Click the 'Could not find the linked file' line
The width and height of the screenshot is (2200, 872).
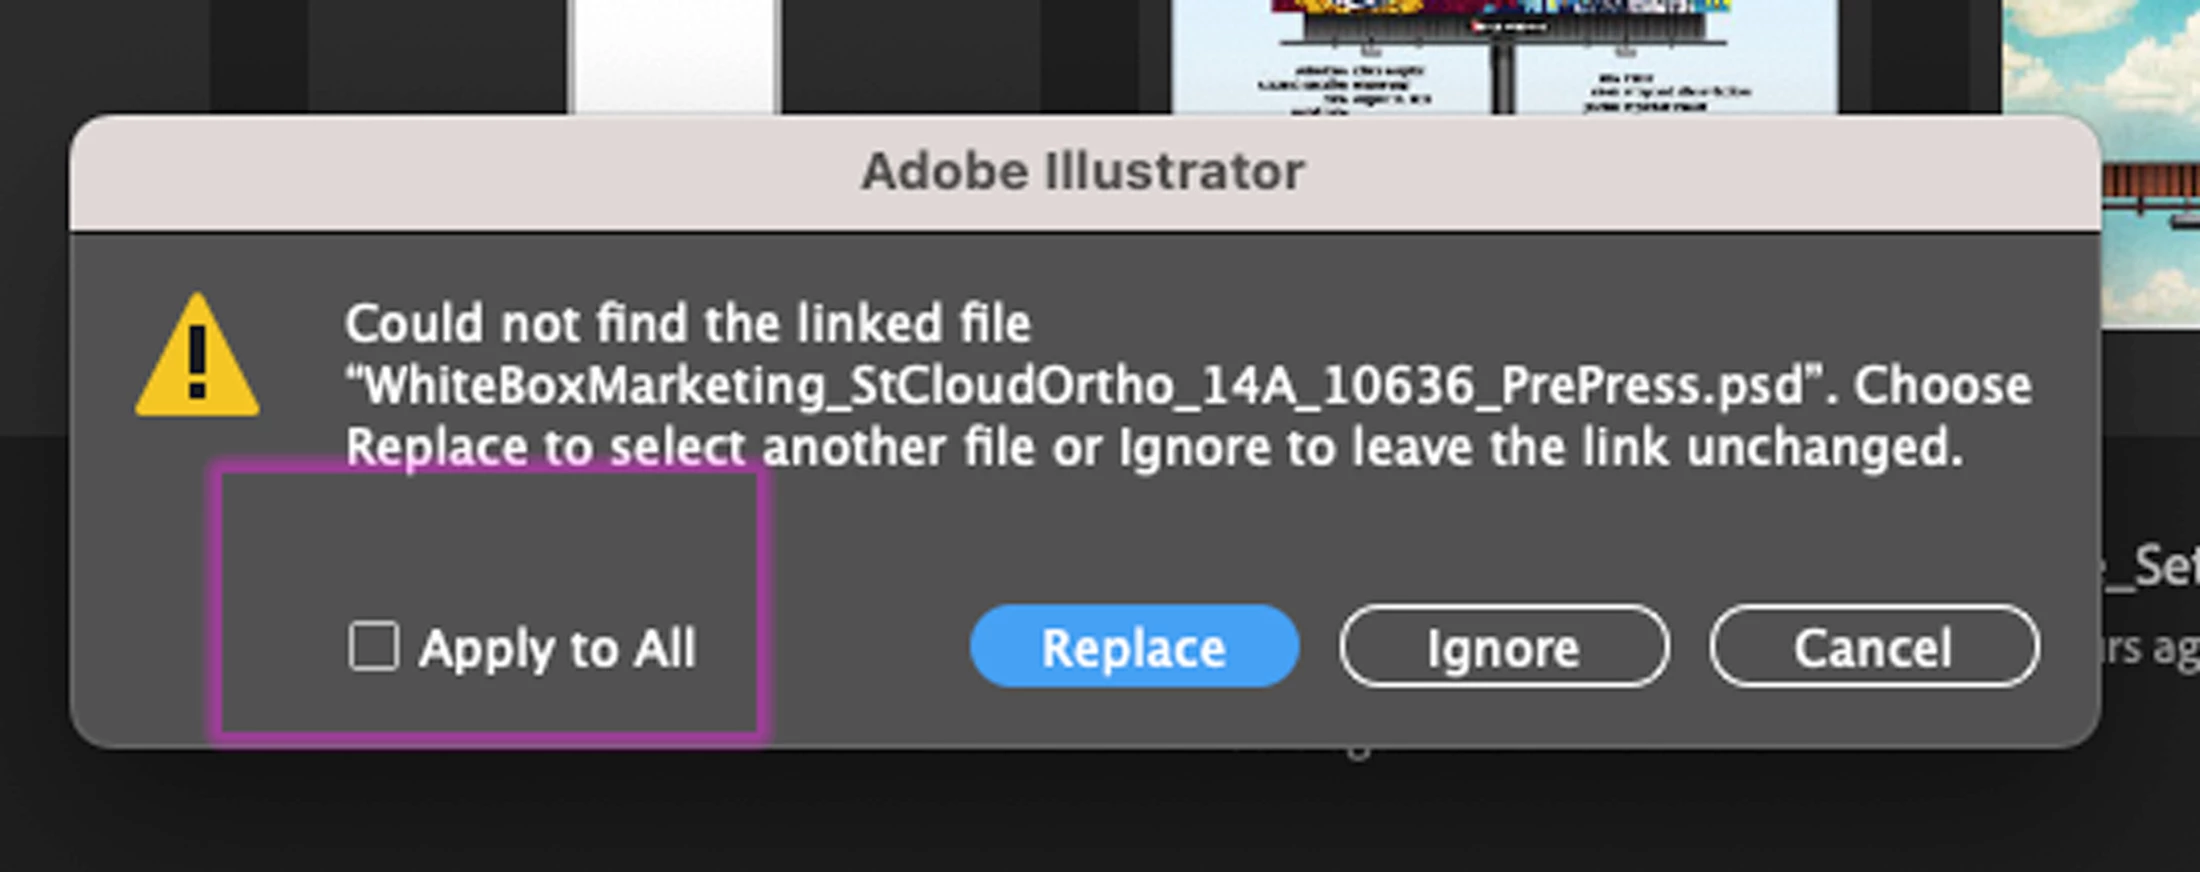688,324
